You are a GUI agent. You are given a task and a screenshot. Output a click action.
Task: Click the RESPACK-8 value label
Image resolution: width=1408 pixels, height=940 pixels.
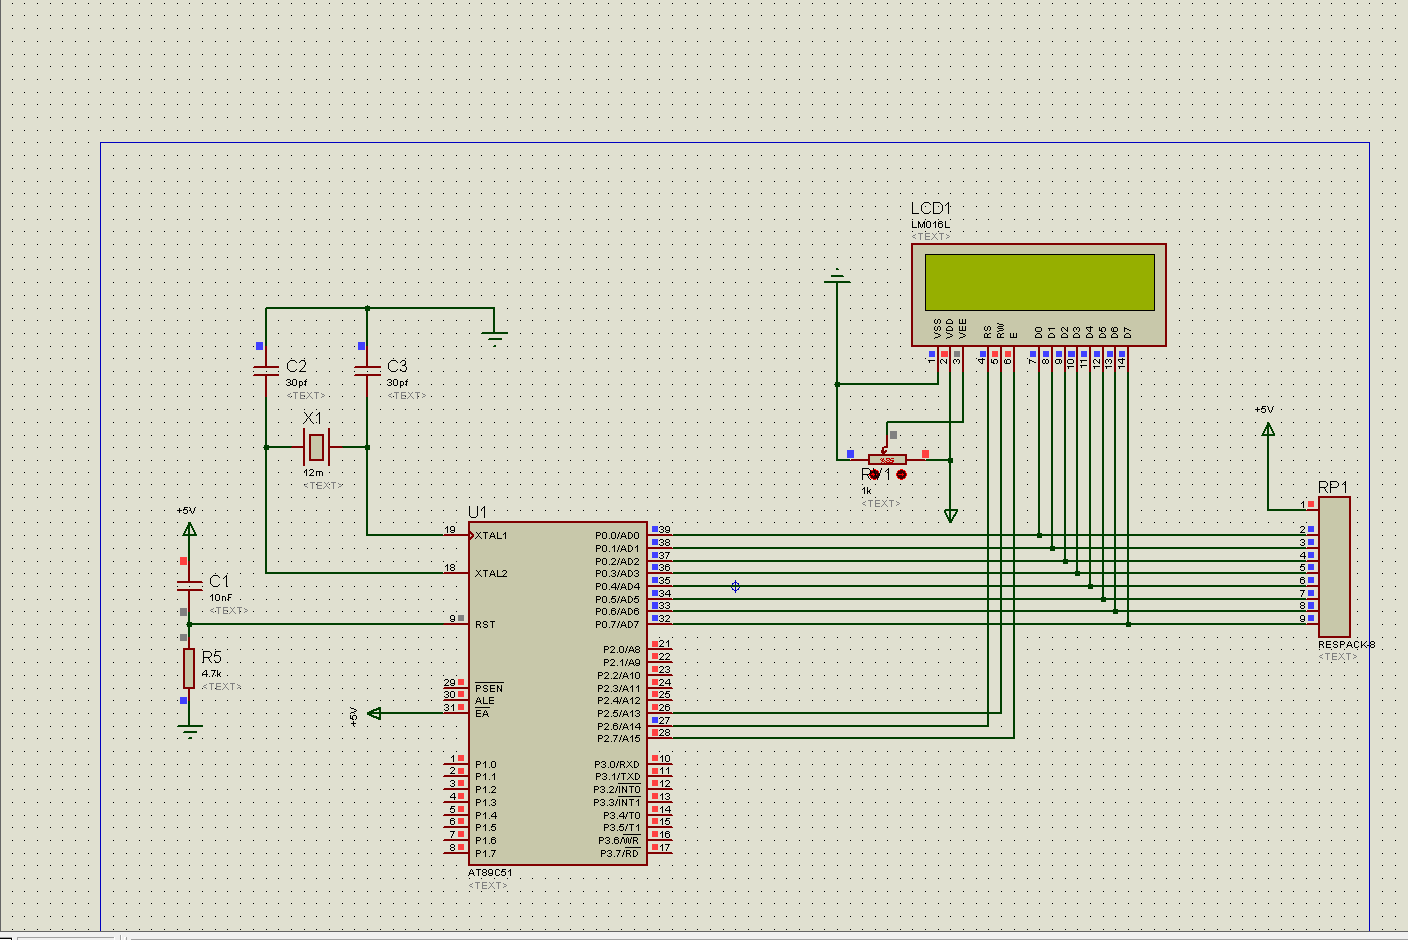pos(1346,645)
